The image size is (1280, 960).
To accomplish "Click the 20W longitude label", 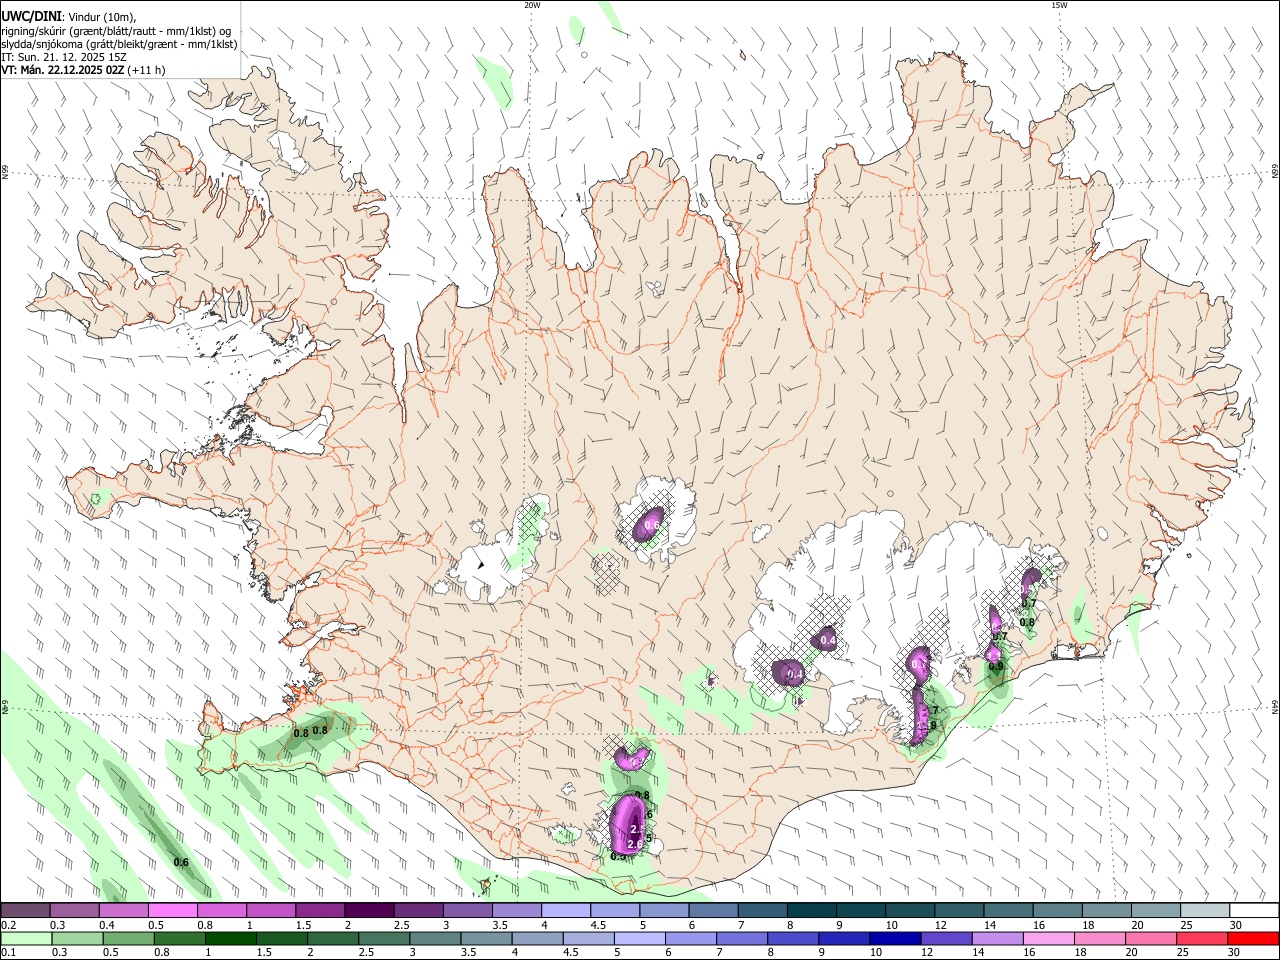I will (x=532, y=5).
